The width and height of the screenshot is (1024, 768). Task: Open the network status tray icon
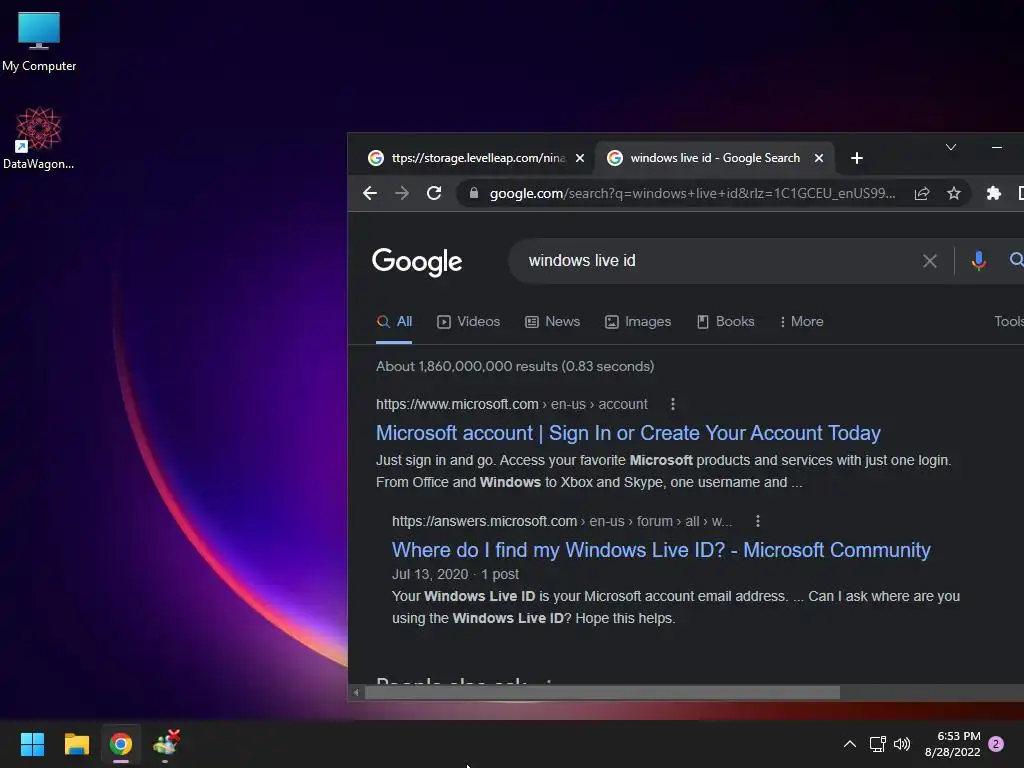pyautogui.click(x=877, y=744)
